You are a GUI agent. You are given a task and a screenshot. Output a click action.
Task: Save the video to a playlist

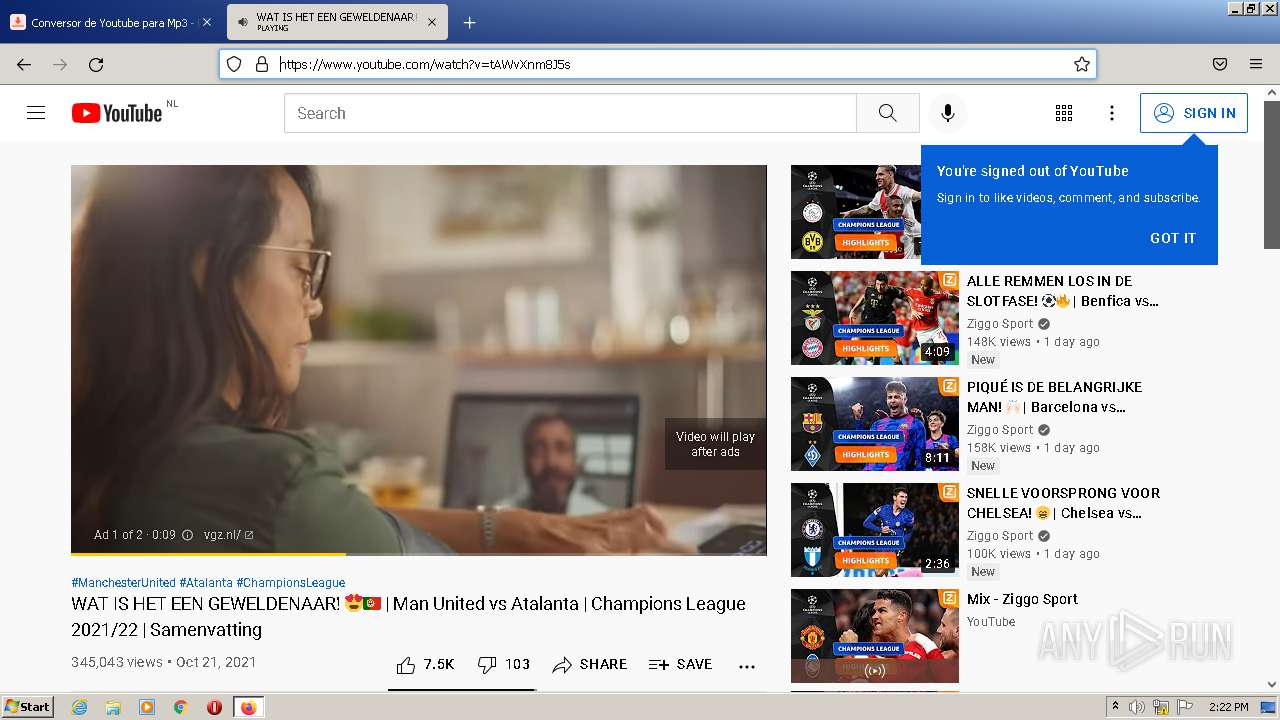pyautogui.click(x=680, y=664)
